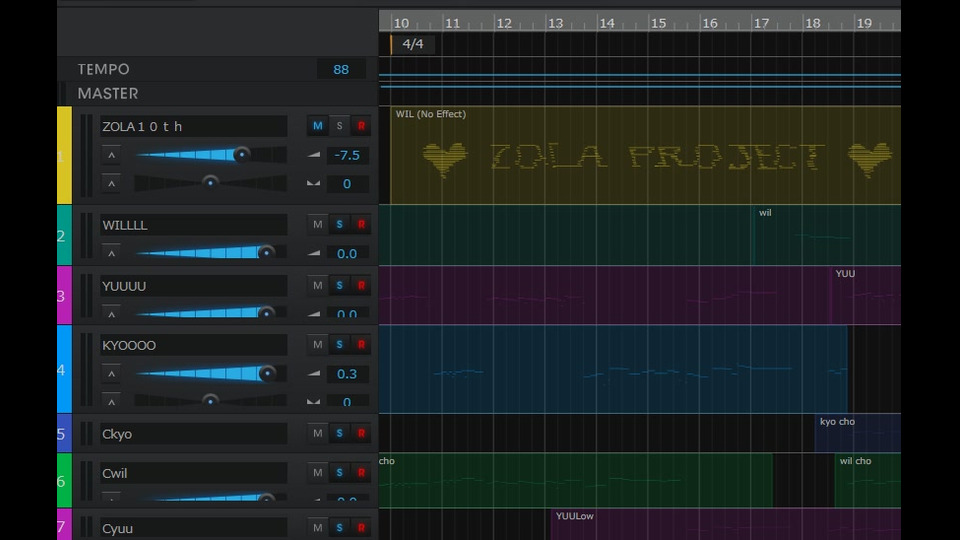Collapse ZOLA 10th pan row arrow
This screenshot has height=540, width=960.
[x=111, y=183]
